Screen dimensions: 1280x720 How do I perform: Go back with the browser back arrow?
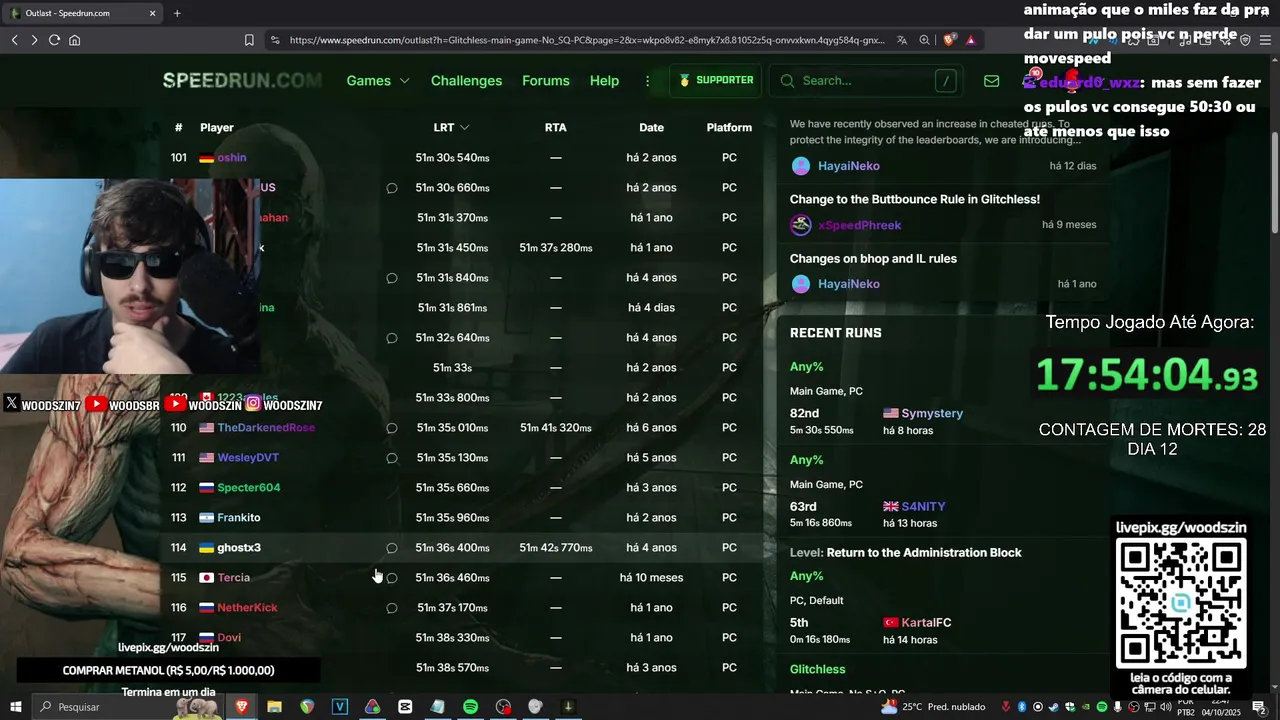14,40
